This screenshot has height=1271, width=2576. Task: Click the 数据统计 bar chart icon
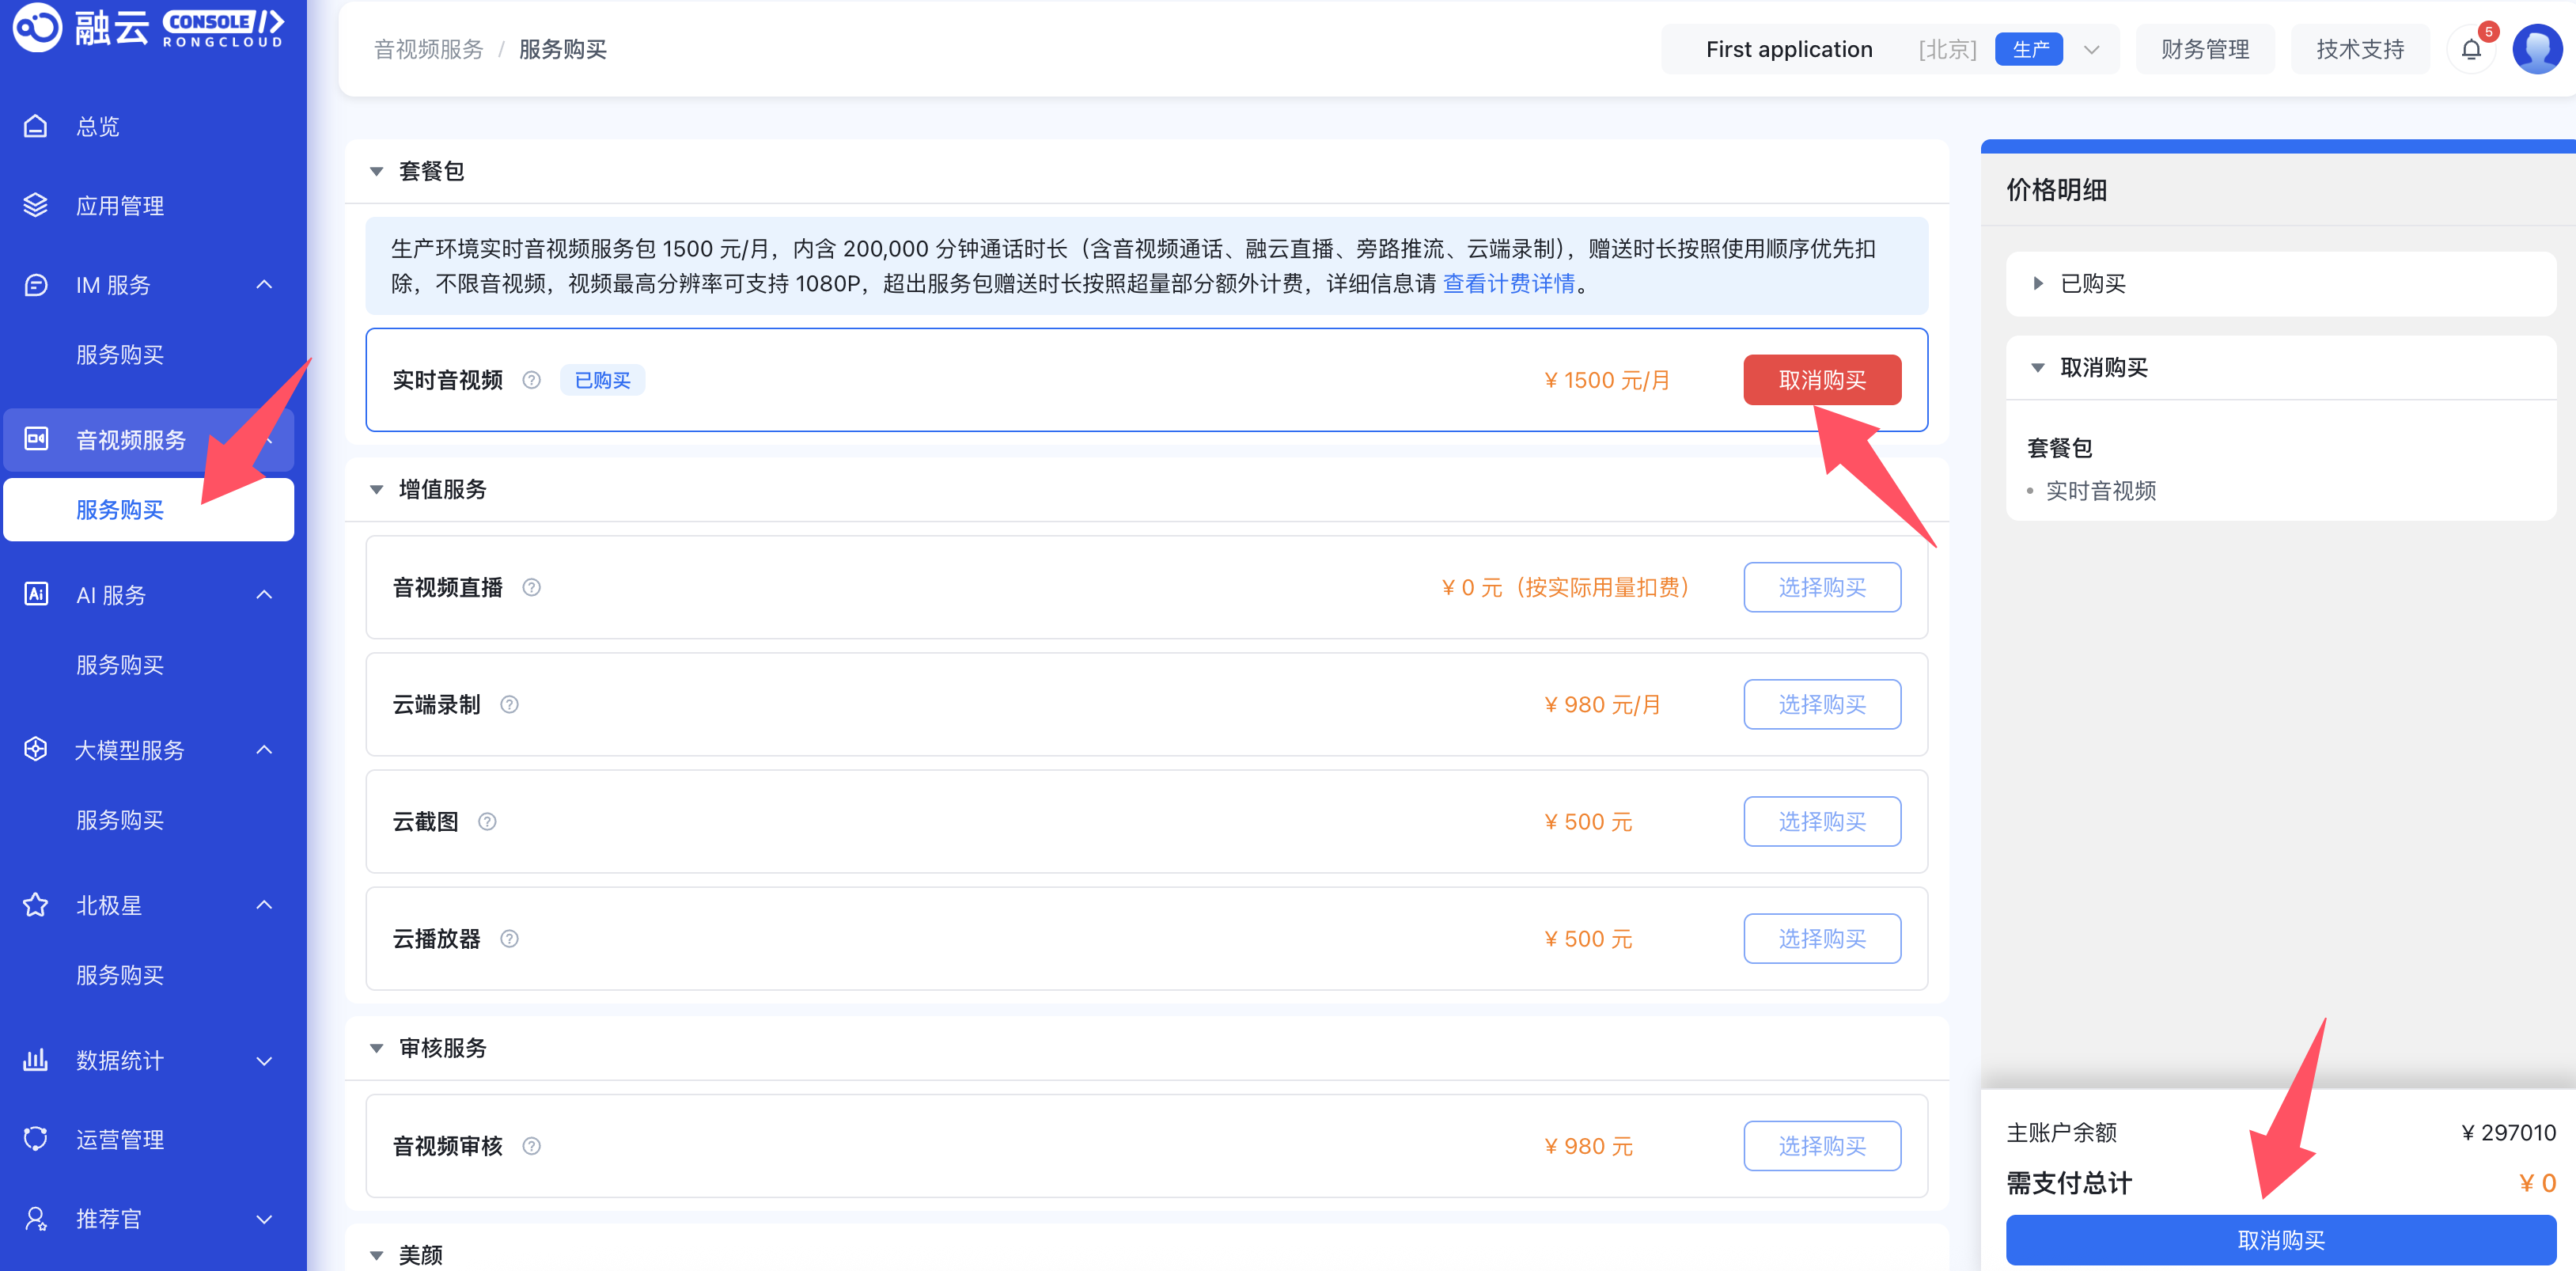pyautogui.click(x=36, y=1059)
